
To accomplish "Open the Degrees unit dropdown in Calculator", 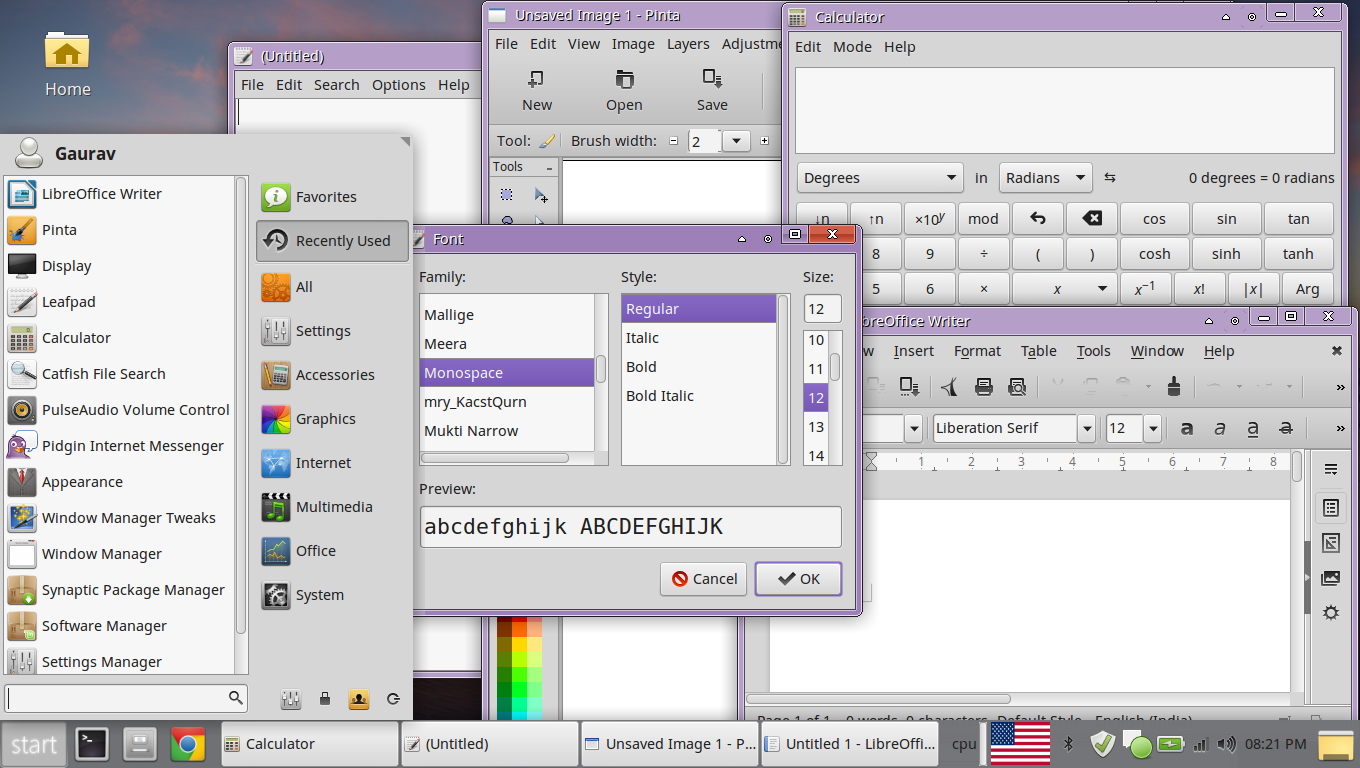I will [x=880, y=178].
